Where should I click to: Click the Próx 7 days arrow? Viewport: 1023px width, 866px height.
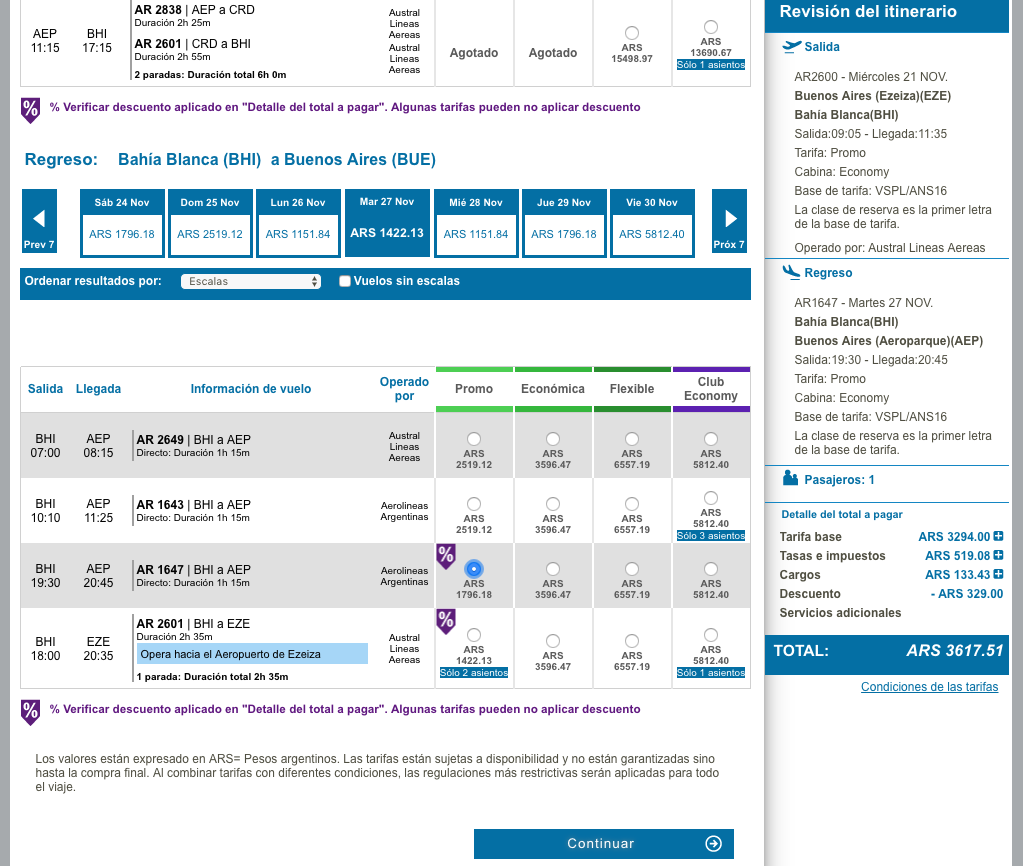(729, 222)
